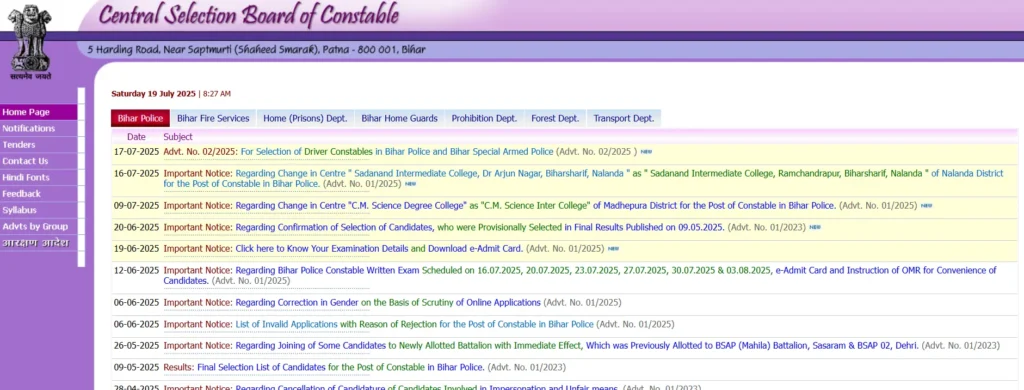Switch to Bihar Fire Services tab
This screenshot has width=1024, height=390.
click(x=213, y=118)
